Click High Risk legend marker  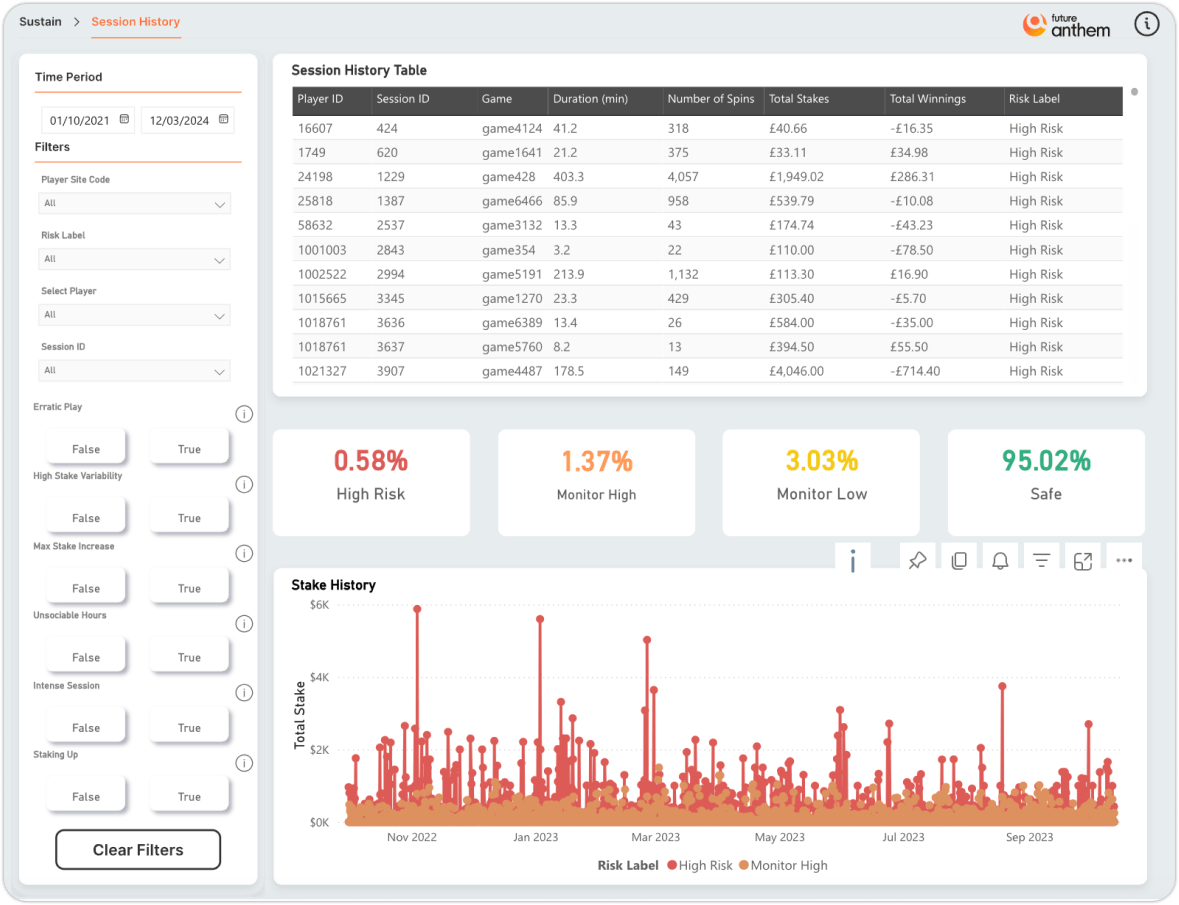tap(671, 865)
